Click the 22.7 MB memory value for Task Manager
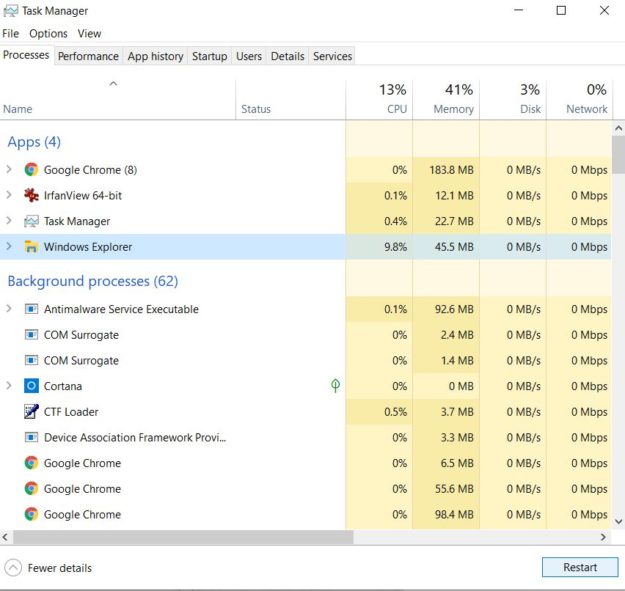Screen dimensions: 625x591 tap(454, 222)
